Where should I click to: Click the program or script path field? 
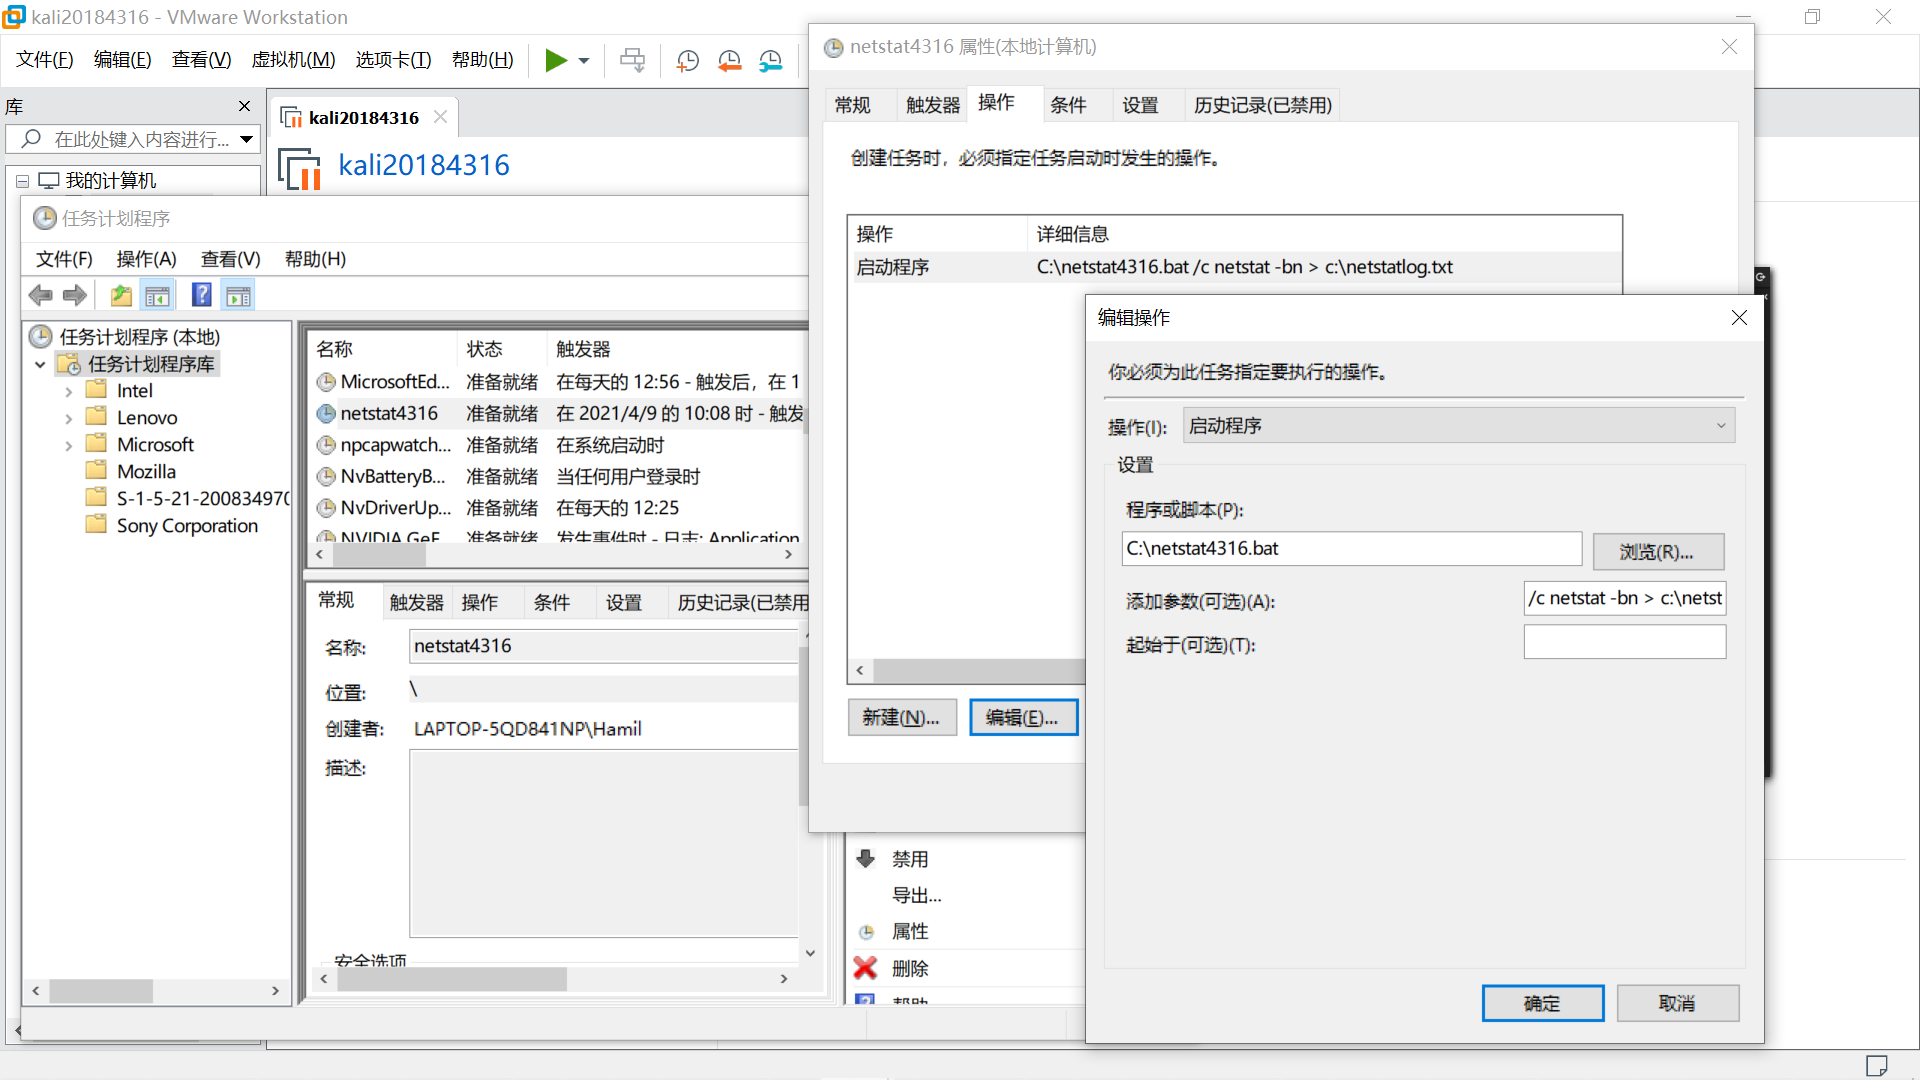pyautogui.click(x=1350, y=549)
